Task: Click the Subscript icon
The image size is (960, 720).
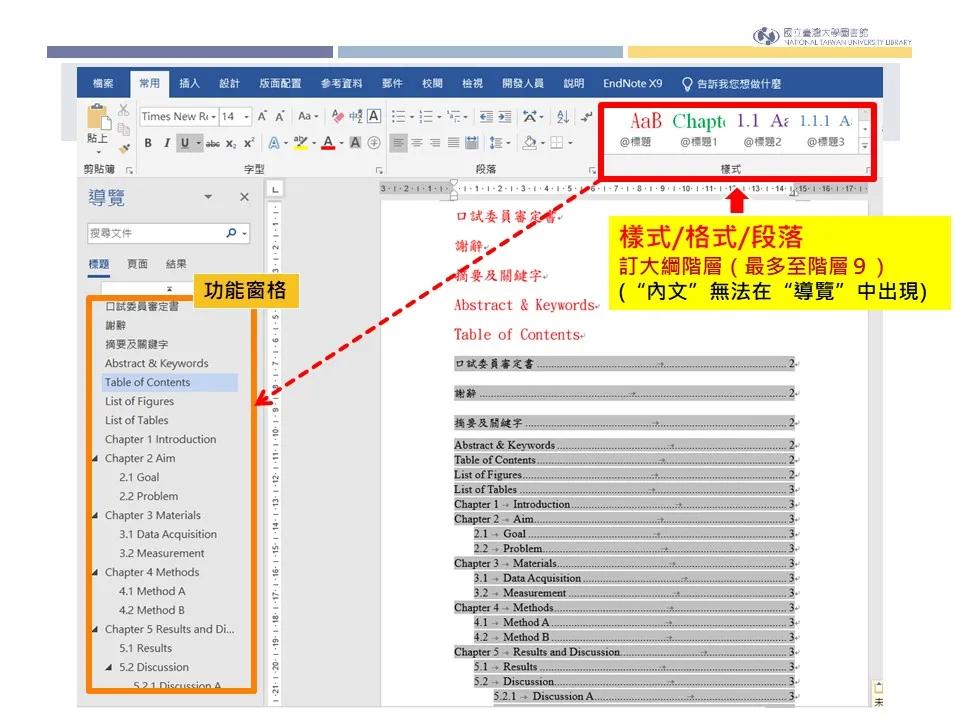Action: pos(231,142)
